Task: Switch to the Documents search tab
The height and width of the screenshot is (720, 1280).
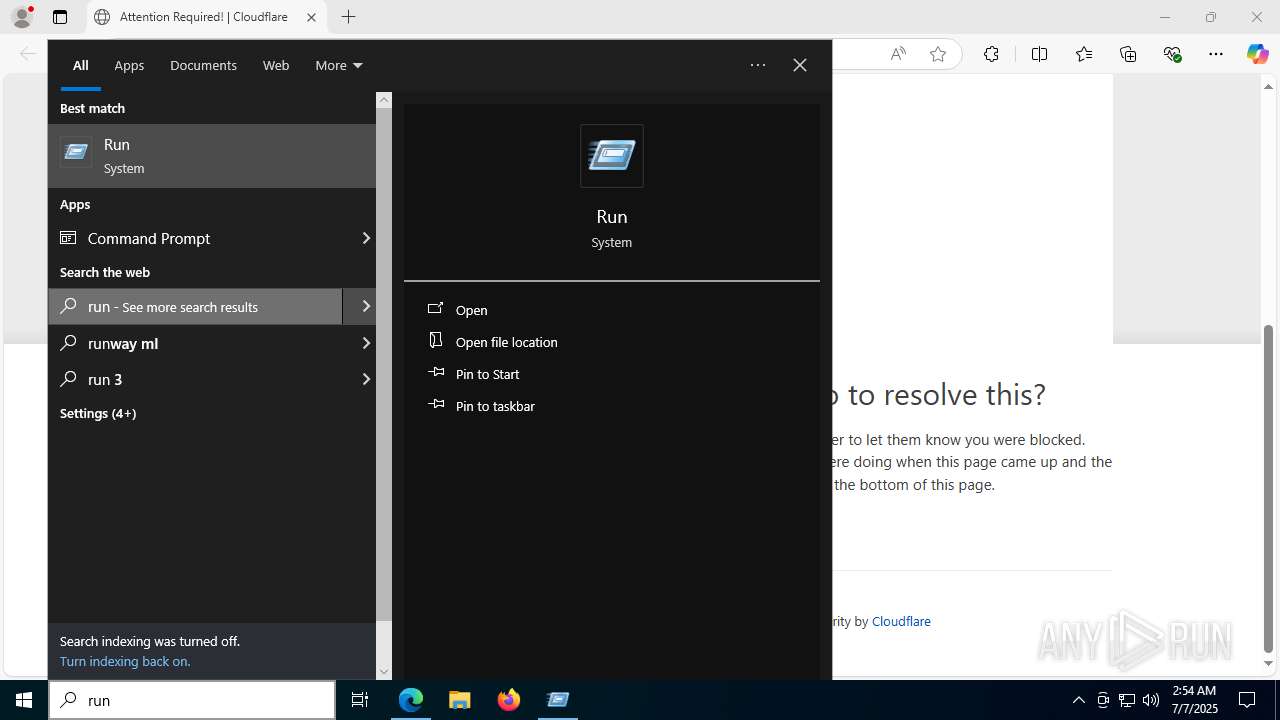Action: point(203,65)
